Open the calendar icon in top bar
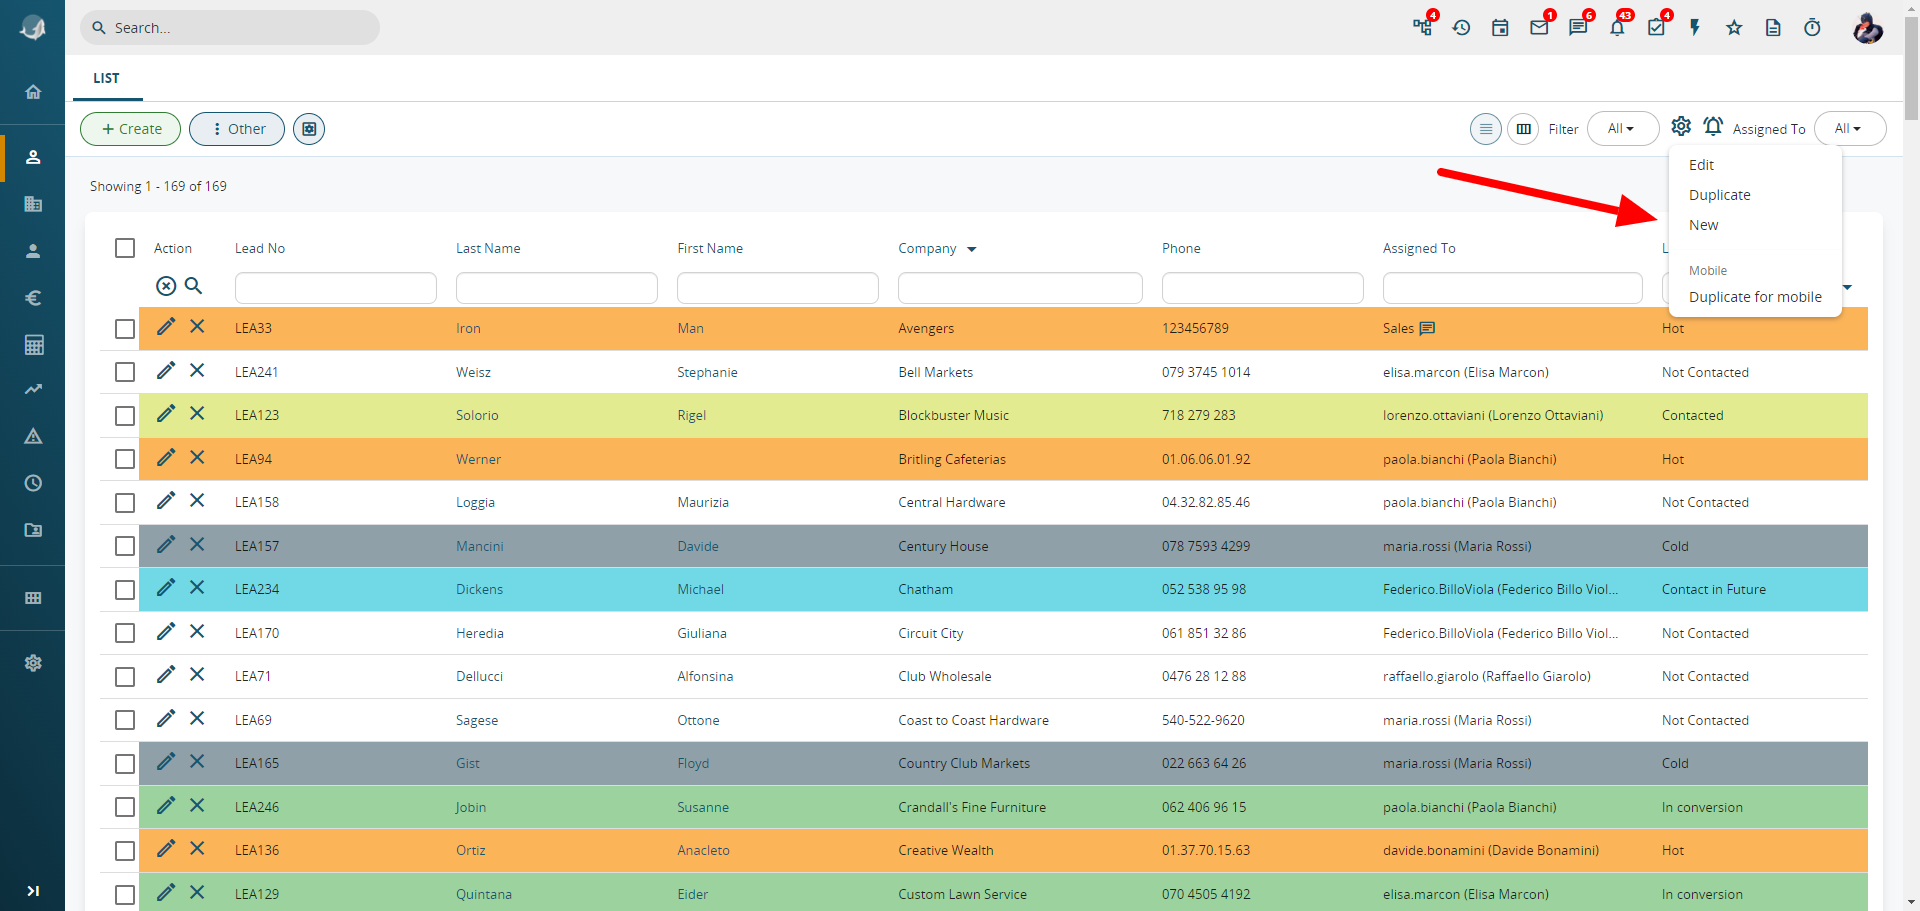Screen dimensions: 1920x911 pos(1500,28)
